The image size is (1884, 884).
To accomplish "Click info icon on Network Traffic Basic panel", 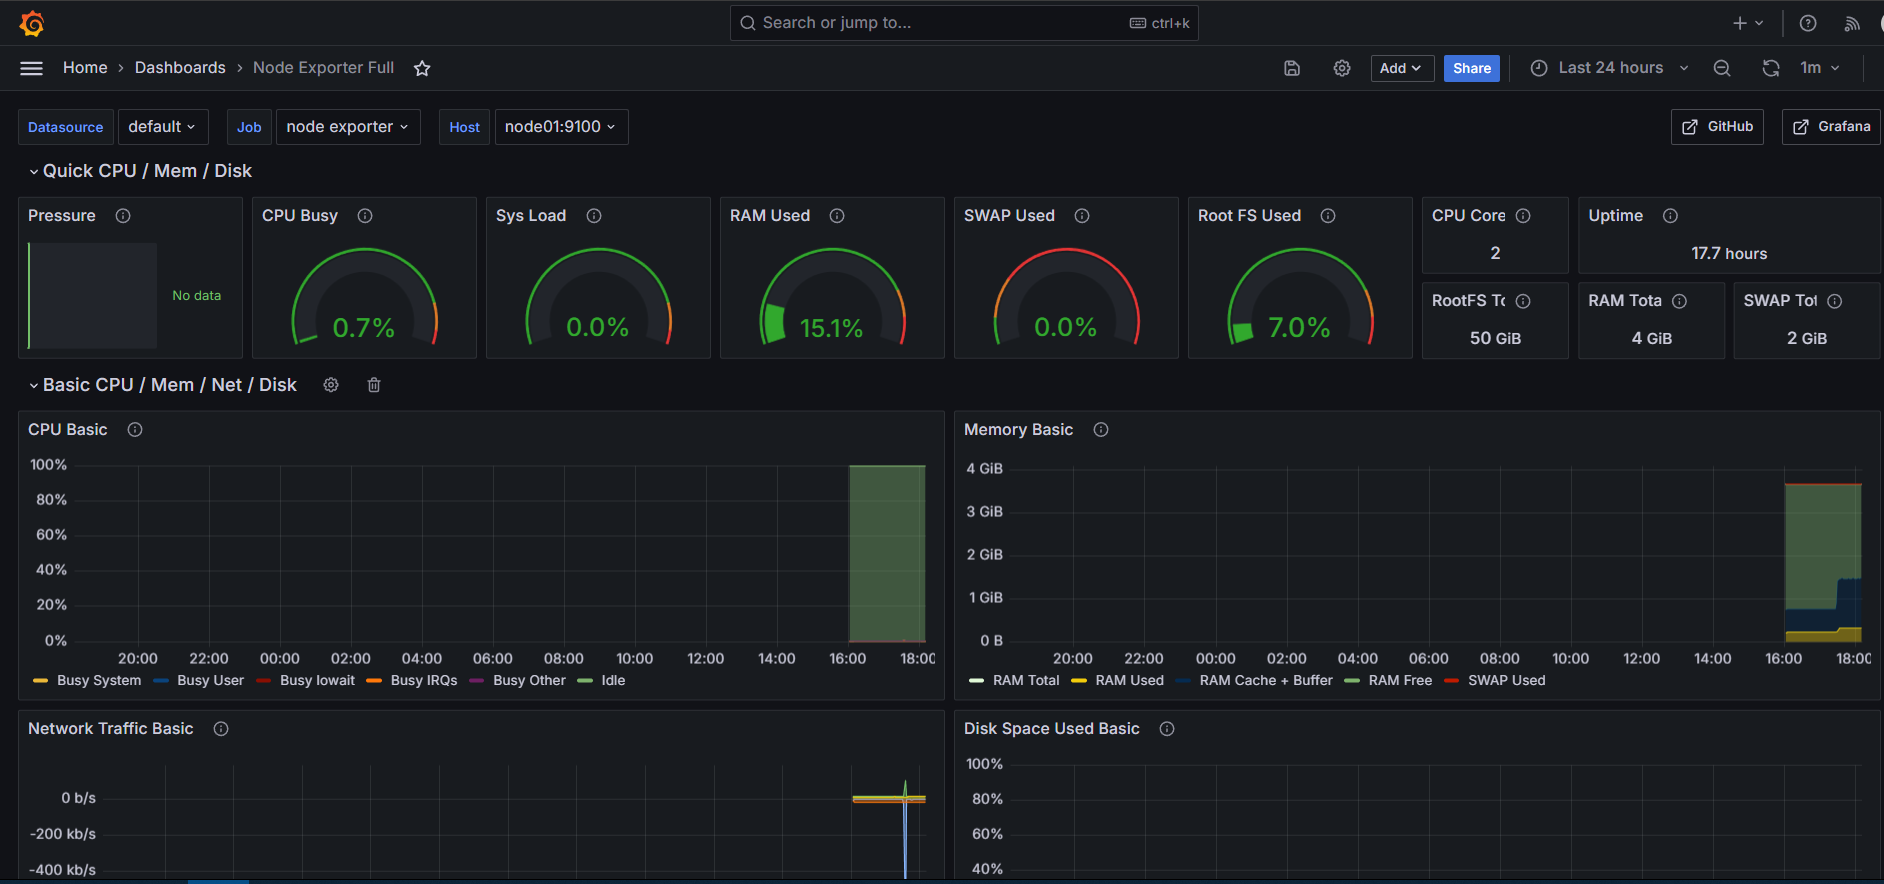I will click(221, 729).
